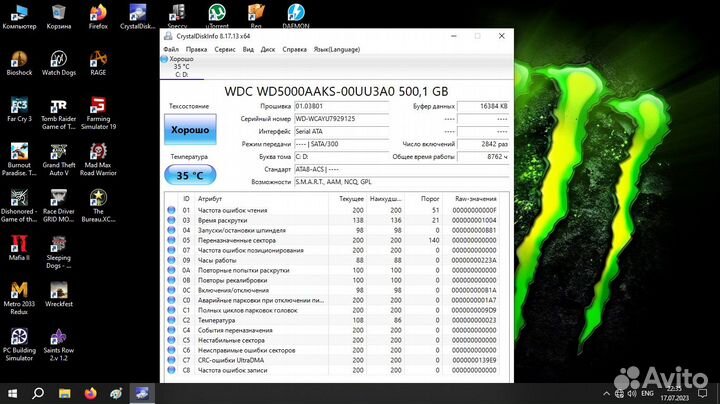Open Firefox desktop shortcut
Image resolution: width=720 pixels, height=404 pixels.
98,16
